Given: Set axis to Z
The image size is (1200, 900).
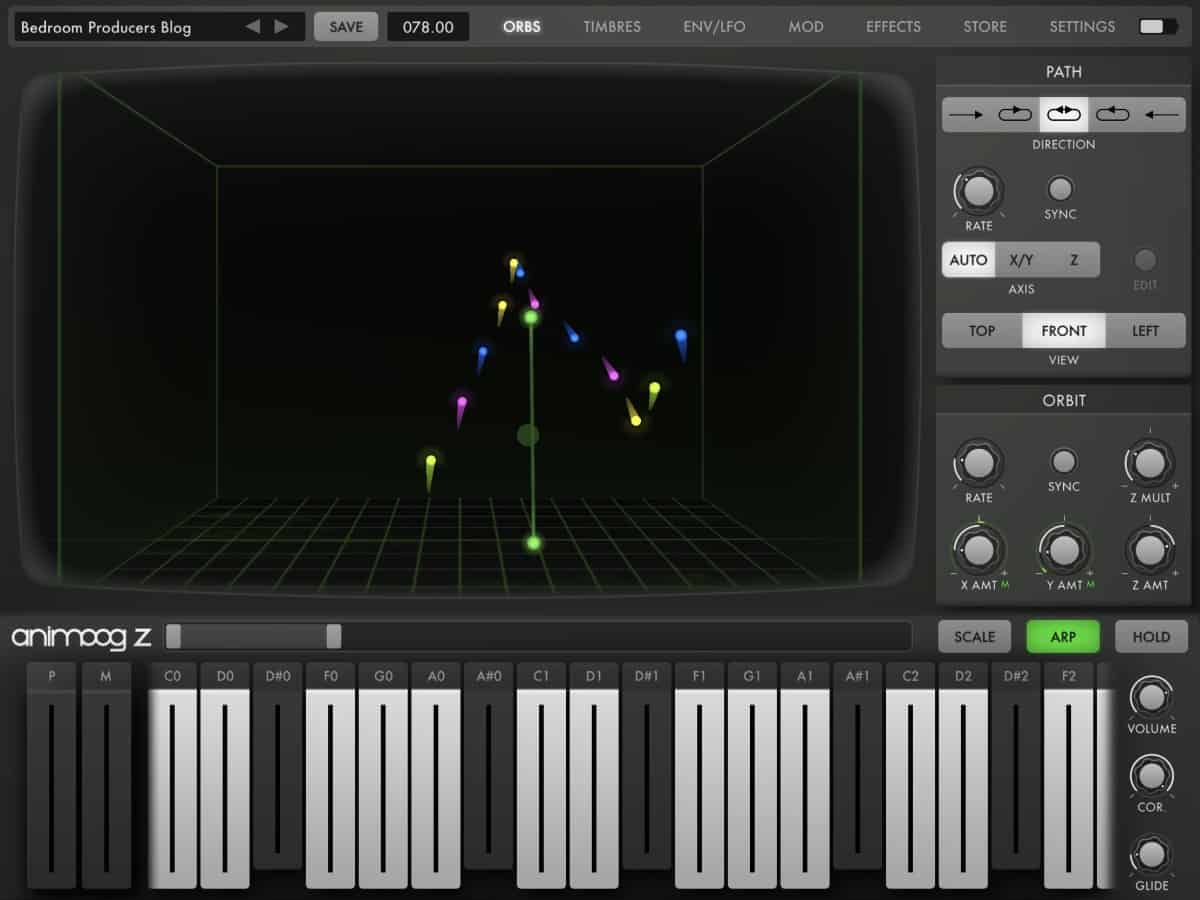Looking at the screenshot, I should pos(1074,260).
